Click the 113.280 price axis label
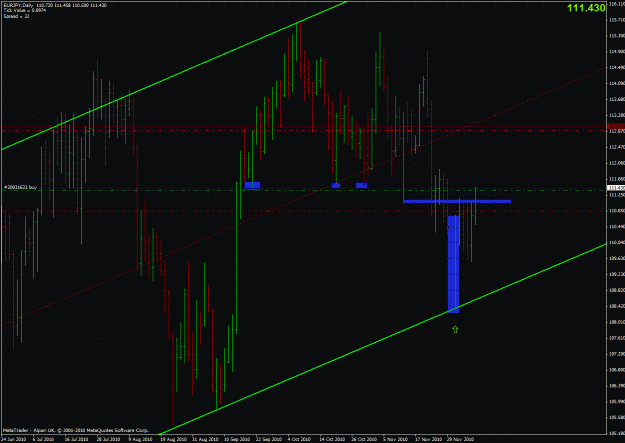This screenshot has height=443, width=625. pyautogui.click(x=617, y=115)
